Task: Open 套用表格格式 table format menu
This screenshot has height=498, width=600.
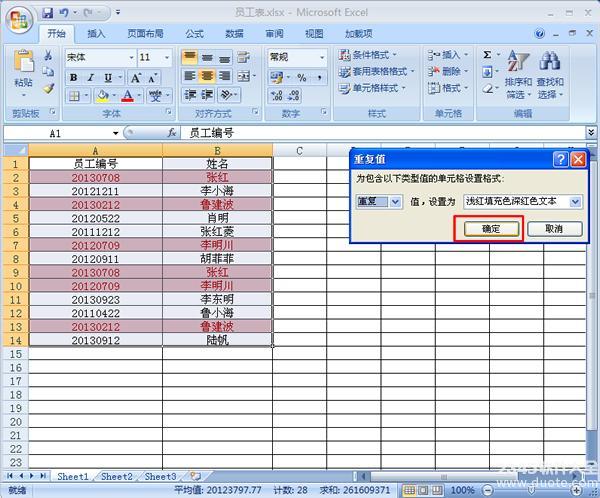Action: coord(377,72)
